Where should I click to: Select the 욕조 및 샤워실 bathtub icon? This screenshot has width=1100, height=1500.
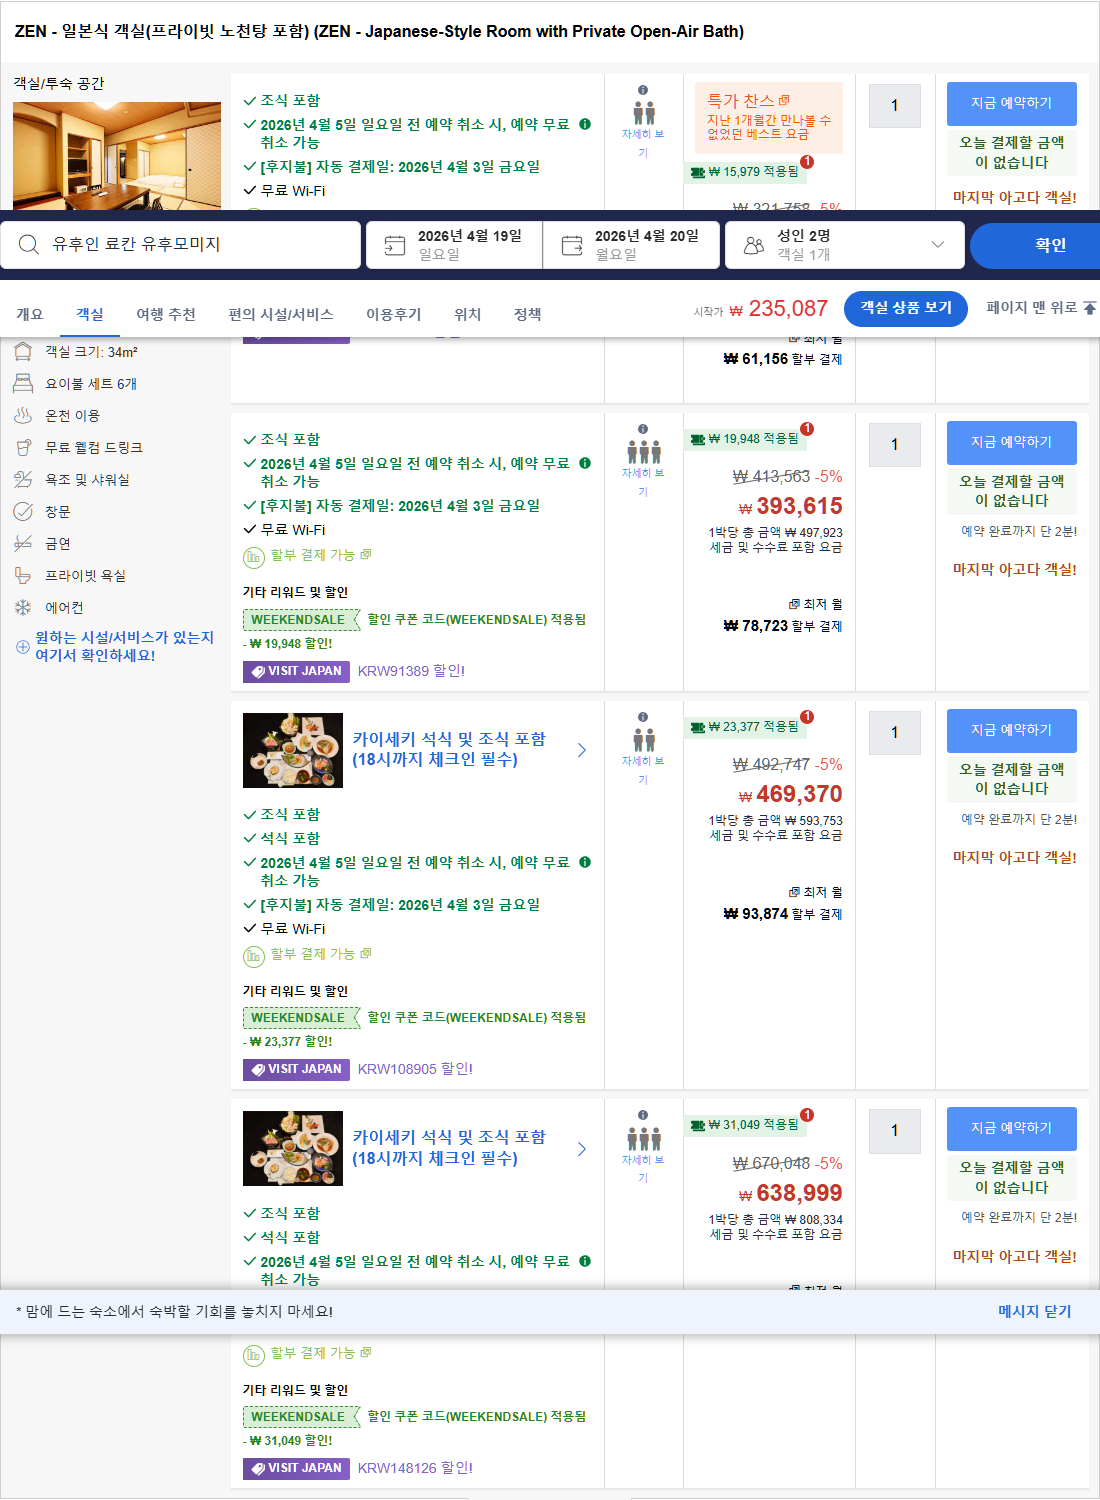coord(22,479)
